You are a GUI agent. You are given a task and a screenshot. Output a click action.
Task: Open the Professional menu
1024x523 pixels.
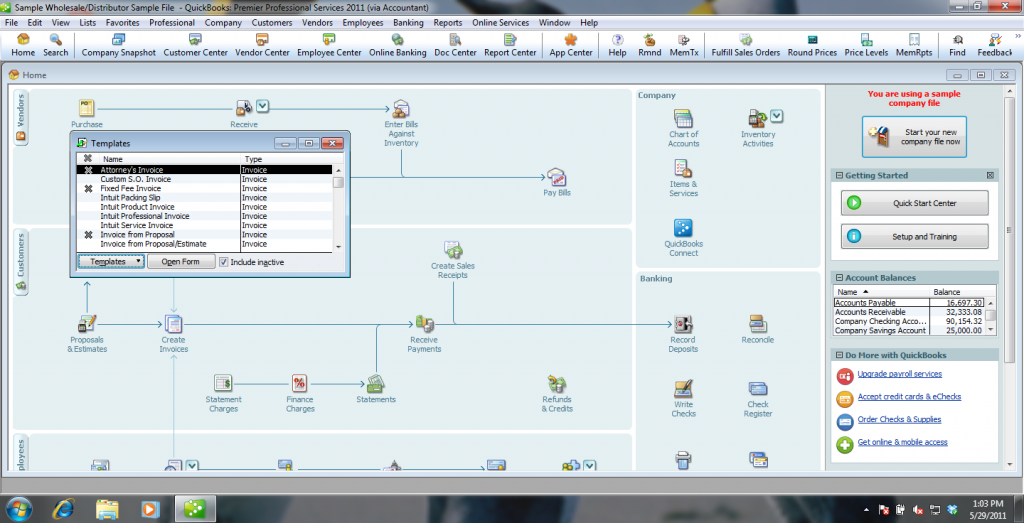pos(172,22)
